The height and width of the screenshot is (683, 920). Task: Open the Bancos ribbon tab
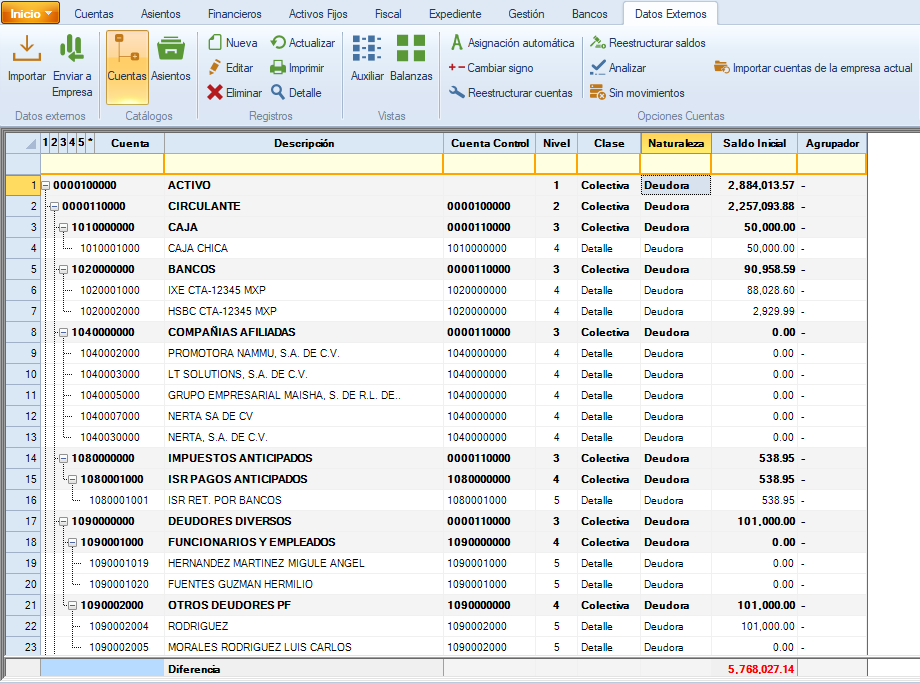(x=590, y=13)
